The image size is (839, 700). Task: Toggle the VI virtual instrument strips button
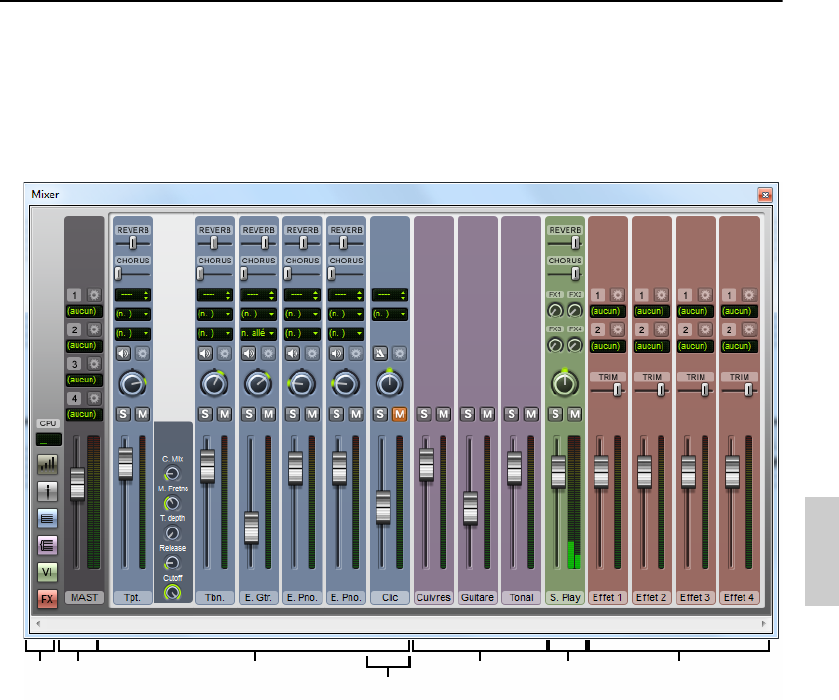48,572
